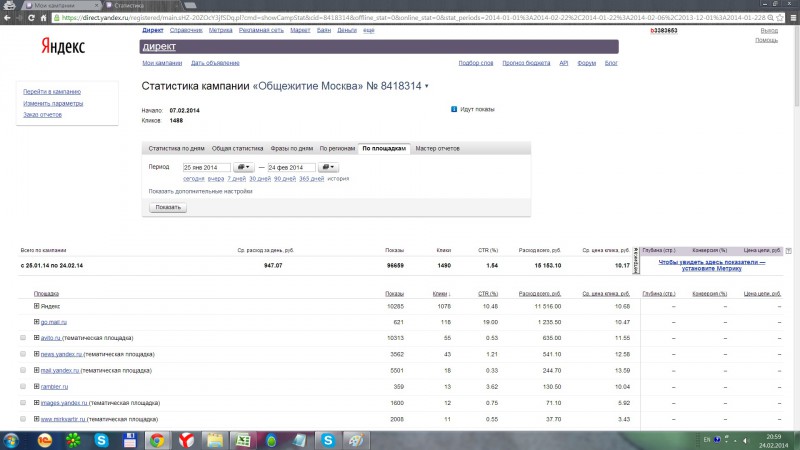The height and width of the screenshot is (450, 800).
Task: Open 'Изменить параметры' link
Action: click(53, 104)
